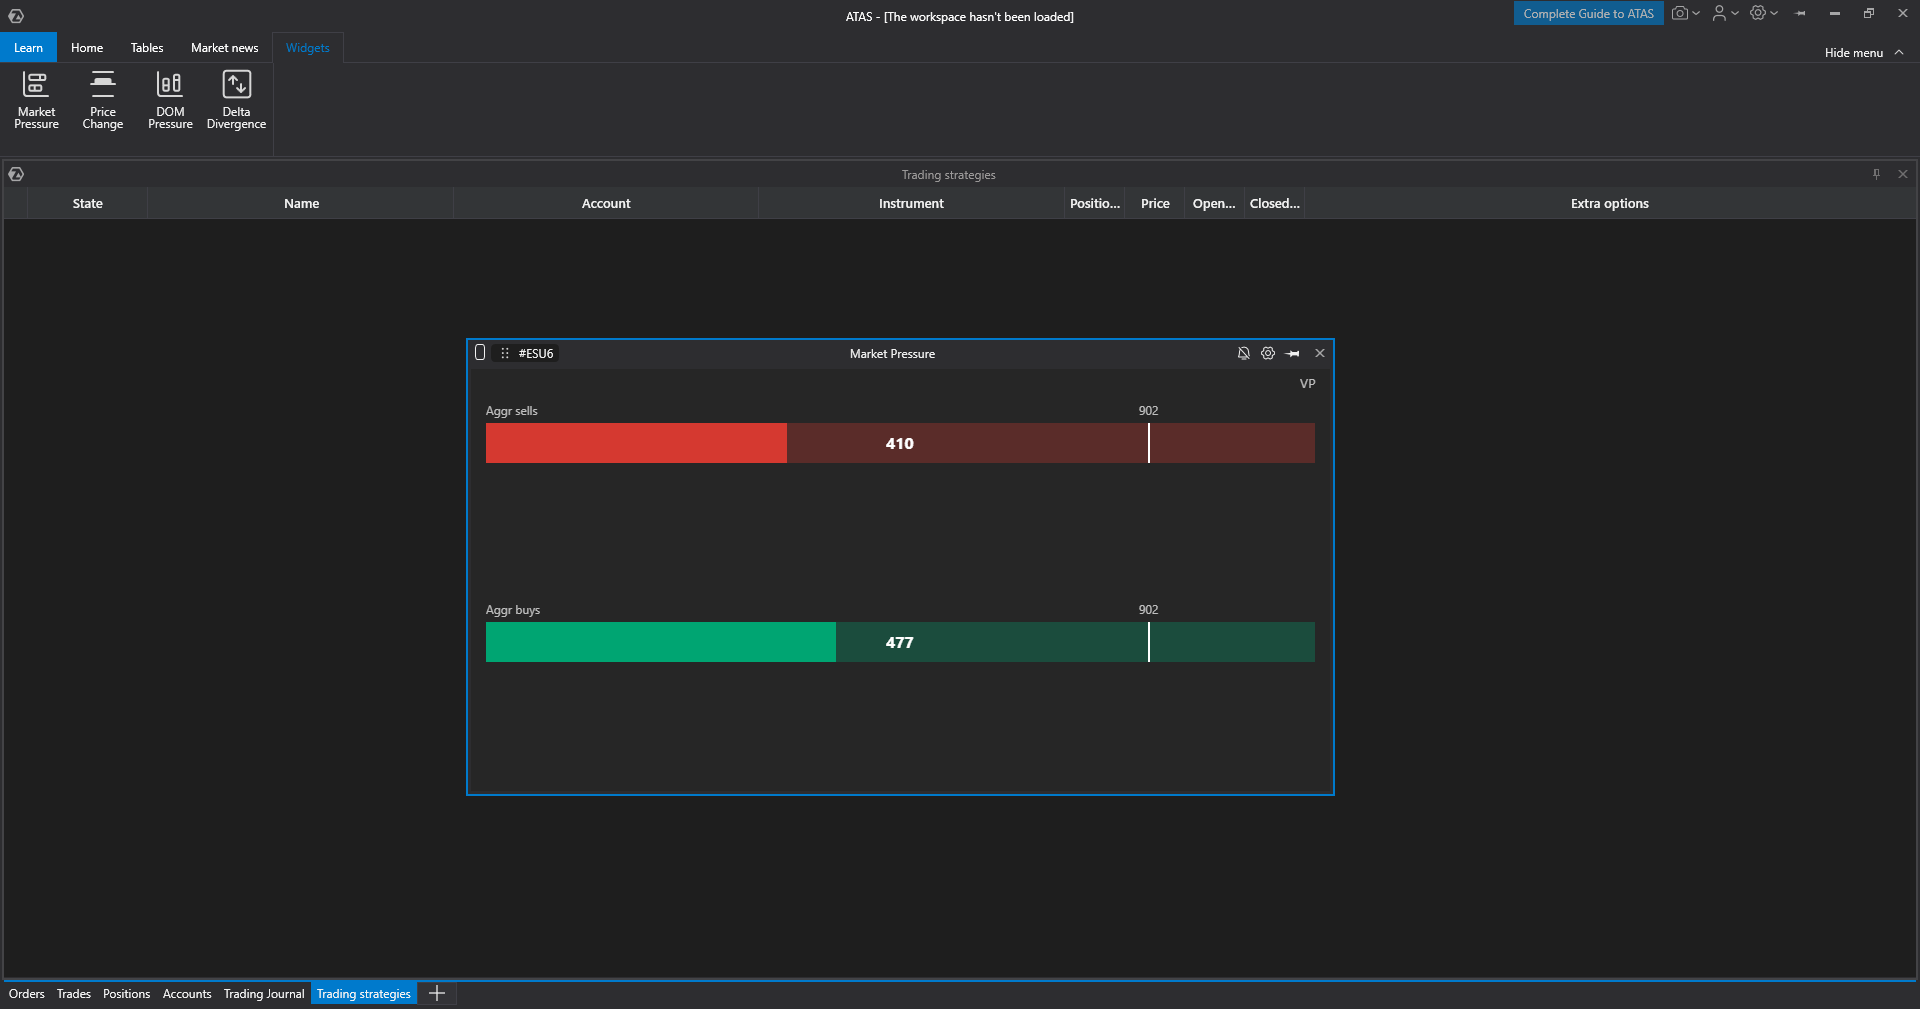Screen dimensions: 1920x1009
Task: Open the DOM Pressure widget
Action: click(x=170, y=100)
